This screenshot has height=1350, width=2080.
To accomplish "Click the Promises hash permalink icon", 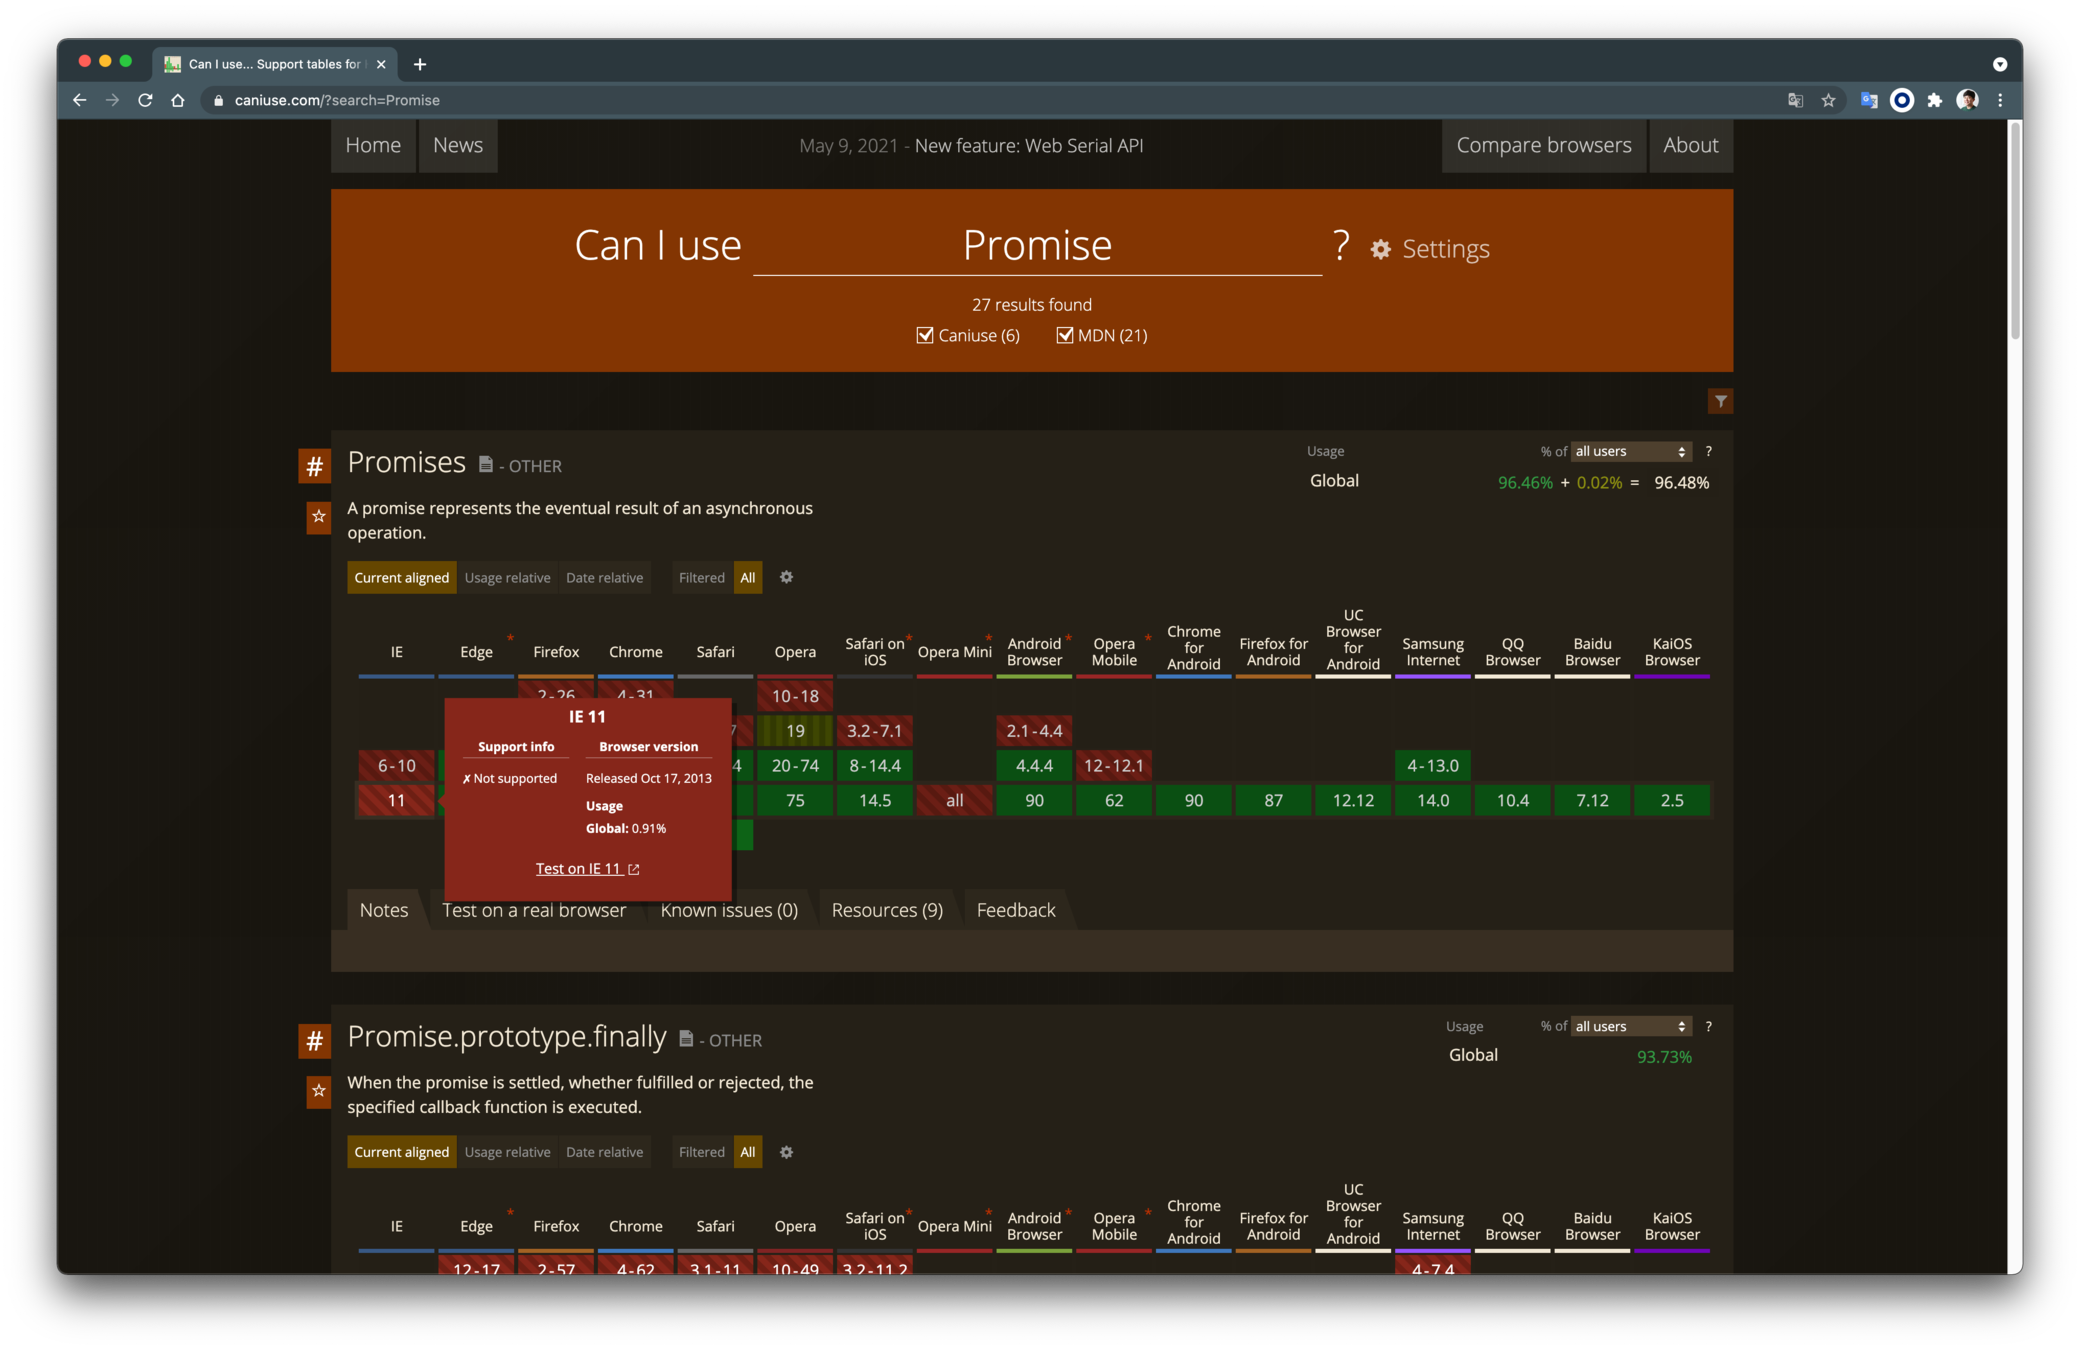I will tap(314, 466).
